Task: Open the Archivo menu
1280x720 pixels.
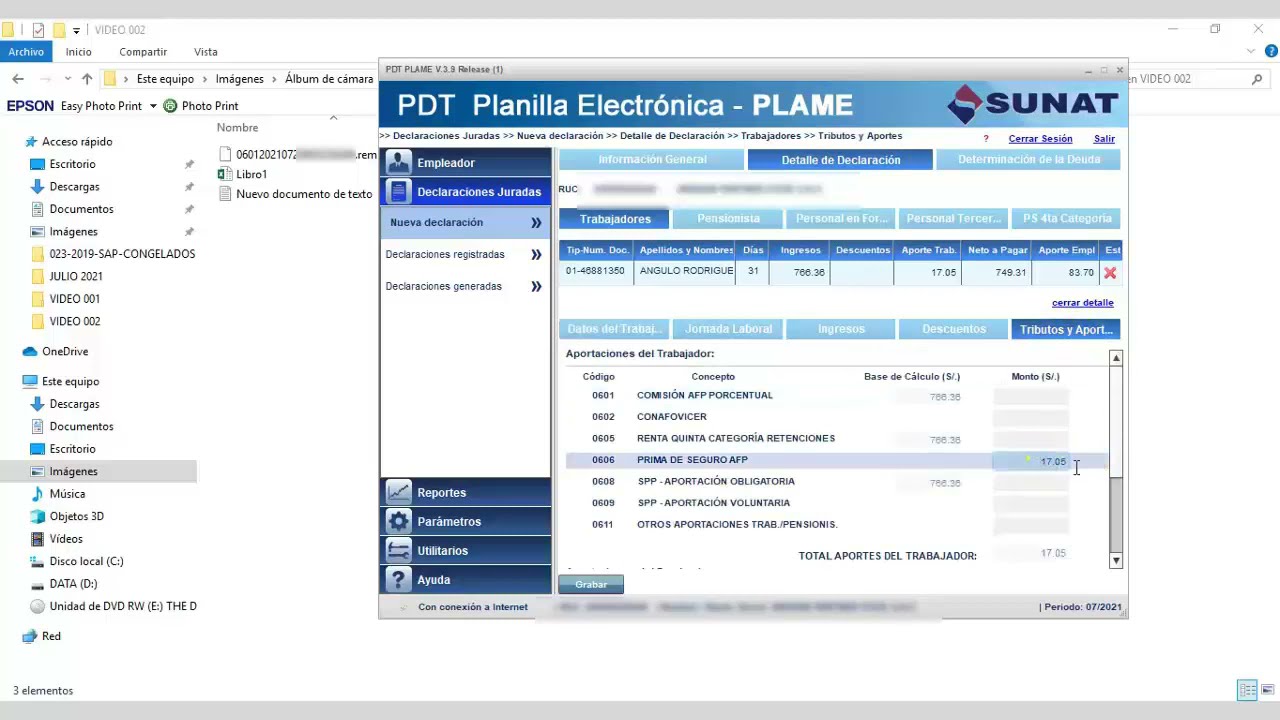Action: pos(26,52)
